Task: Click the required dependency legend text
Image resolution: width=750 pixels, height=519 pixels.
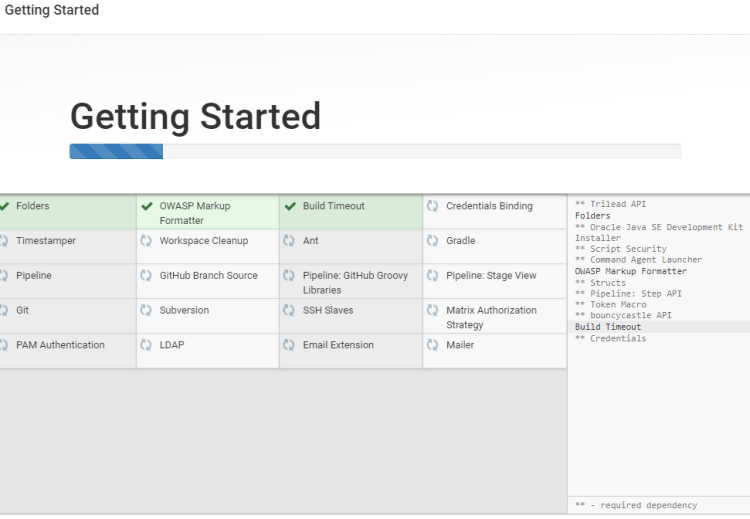Action: 636,505
